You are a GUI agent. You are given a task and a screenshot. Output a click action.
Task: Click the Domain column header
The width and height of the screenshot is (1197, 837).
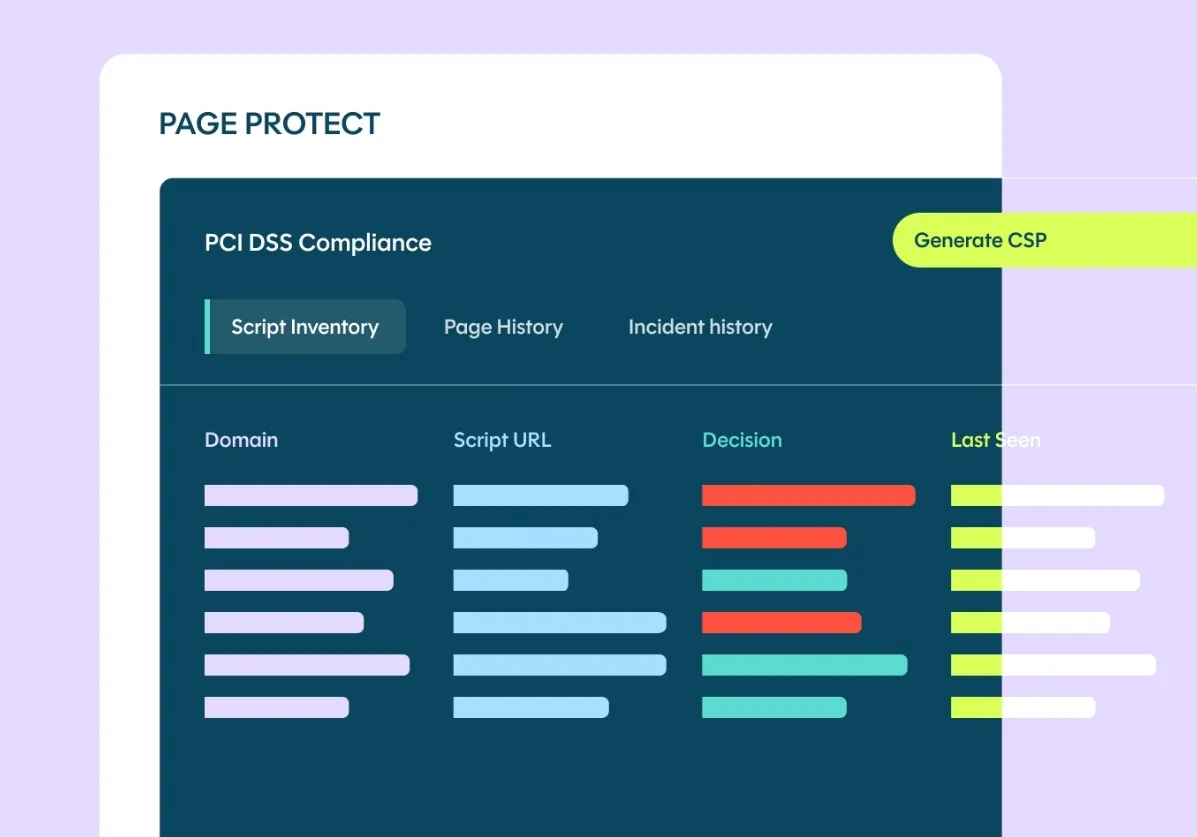coord(241,440)
